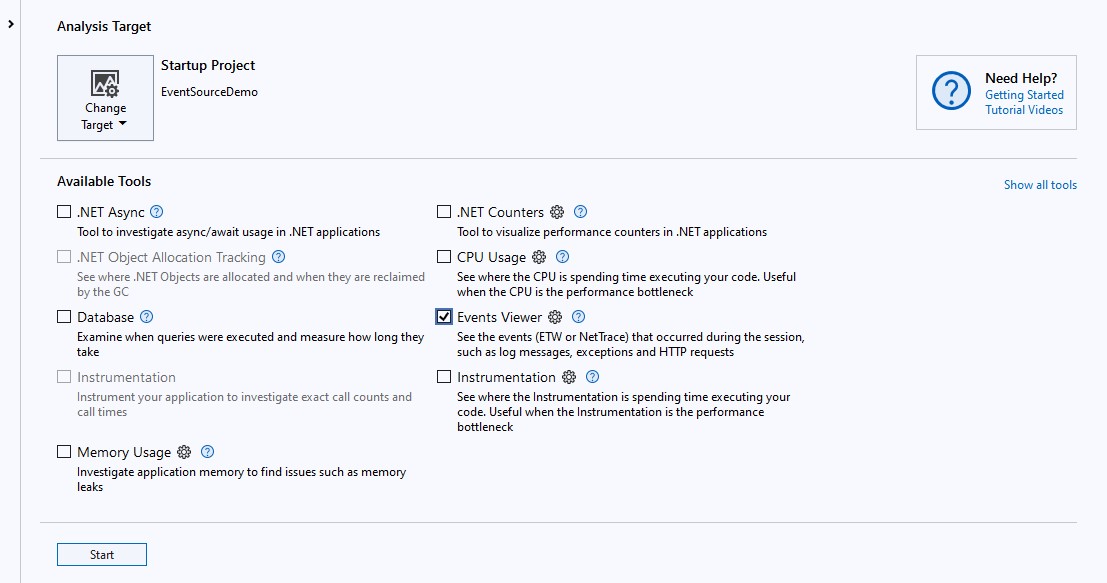This screenshot has height=583, width=1107.
Task: Enable the CPU Usage tool checkbox
Action: pos(444,257)
